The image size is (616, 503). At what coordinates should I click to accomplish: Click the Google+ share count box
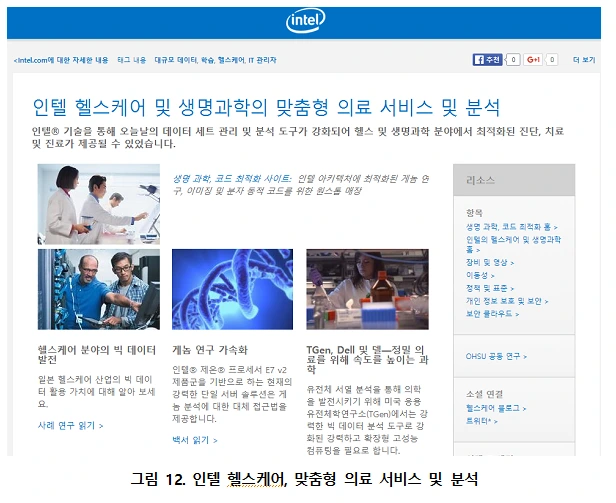(552, 60)
